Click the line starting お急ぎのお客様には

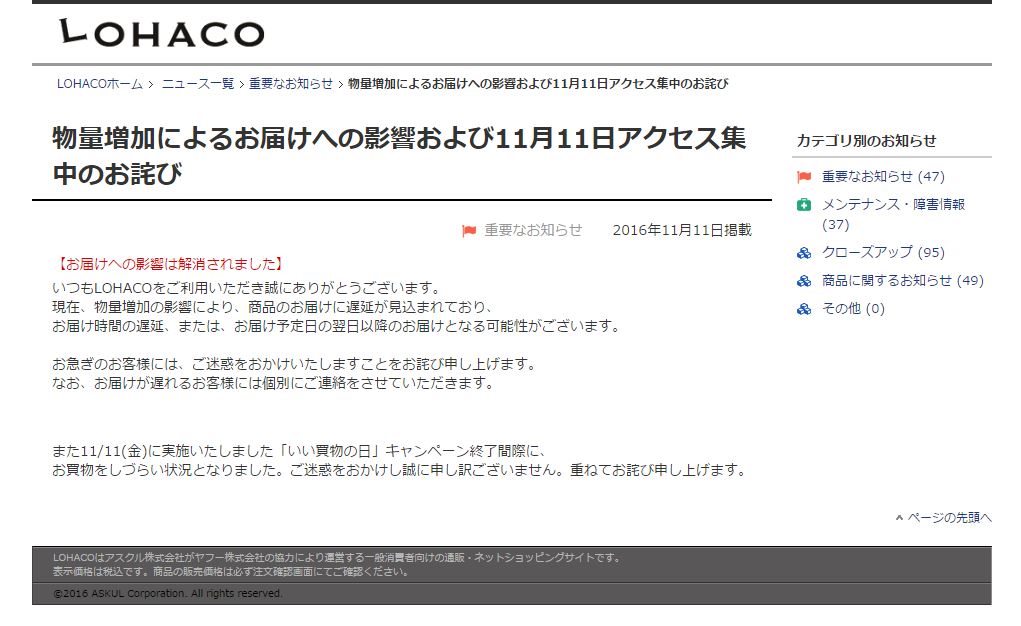click(x=294, y=364)
